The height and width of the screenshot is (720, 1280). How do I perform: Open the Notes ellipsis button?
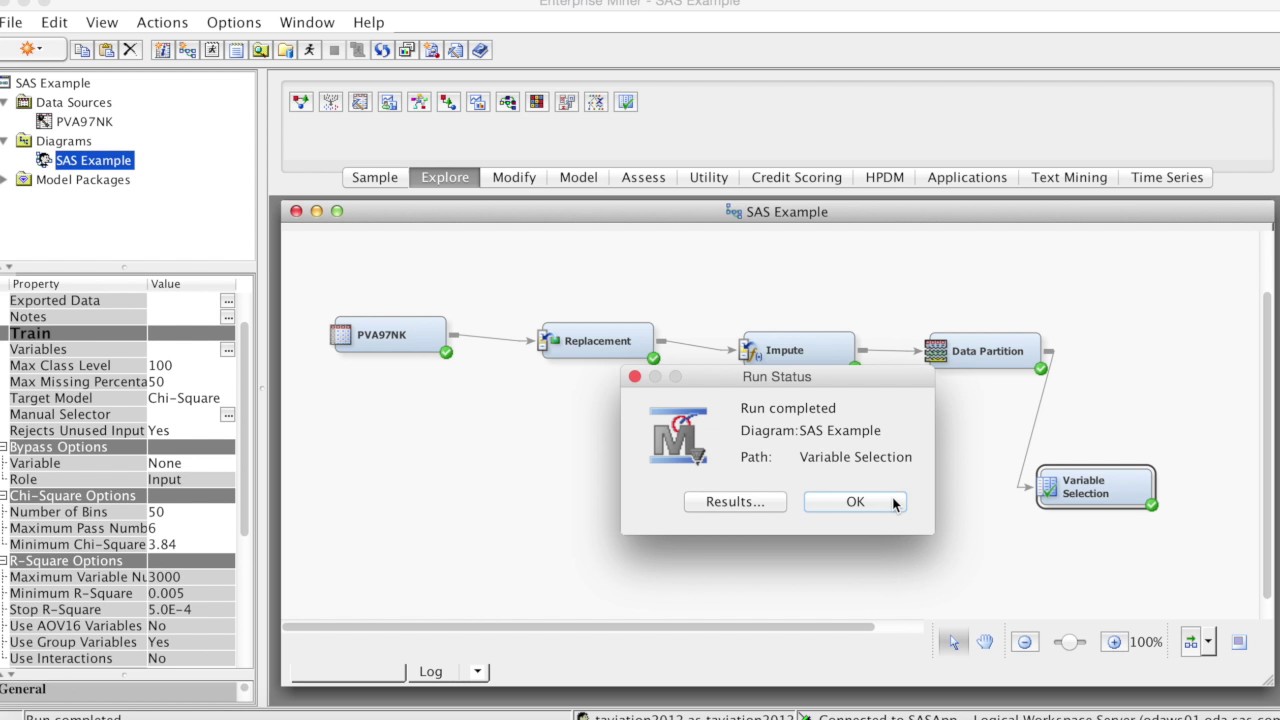point(228,317)
